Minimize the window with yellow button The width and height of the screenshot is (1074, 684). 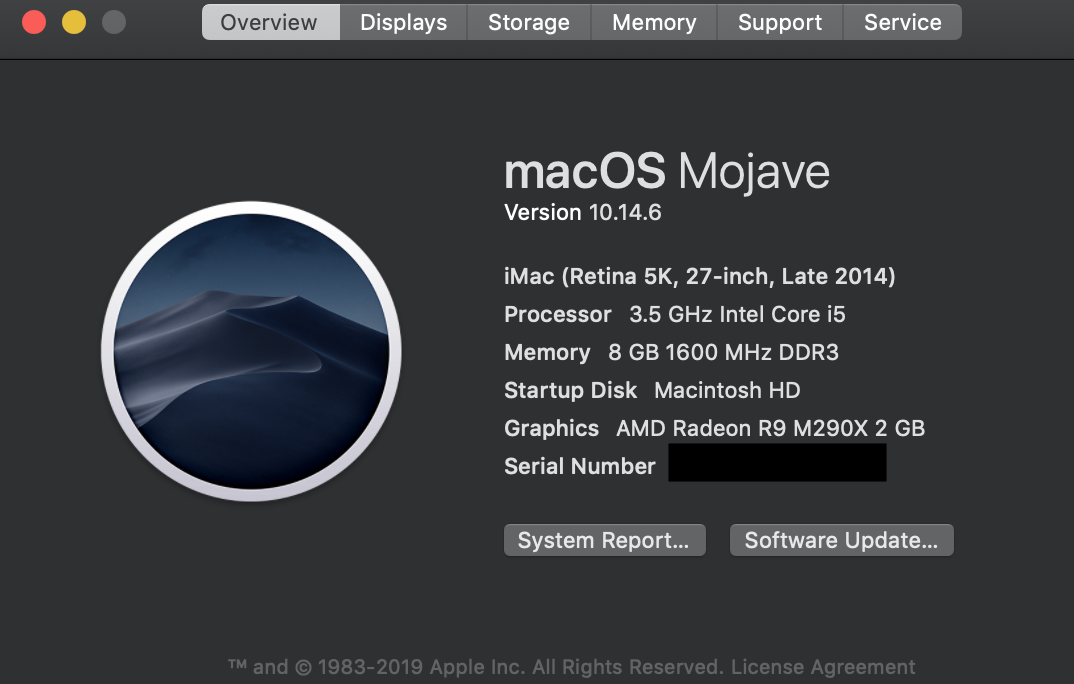tap(74, 22)
